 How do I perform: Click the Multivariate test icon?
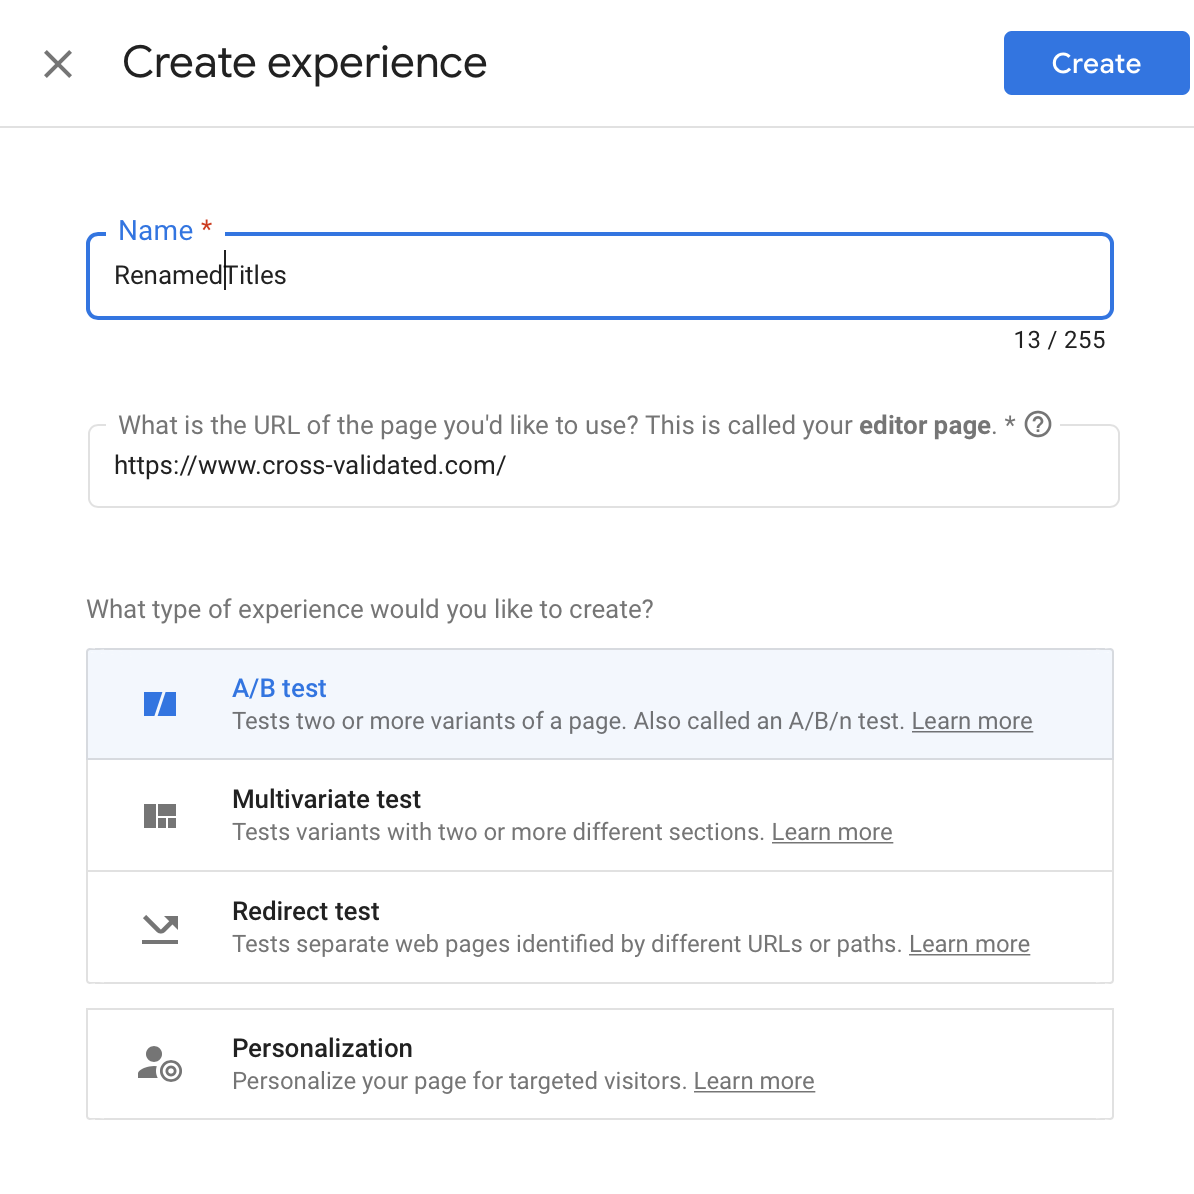pos(160,816)
